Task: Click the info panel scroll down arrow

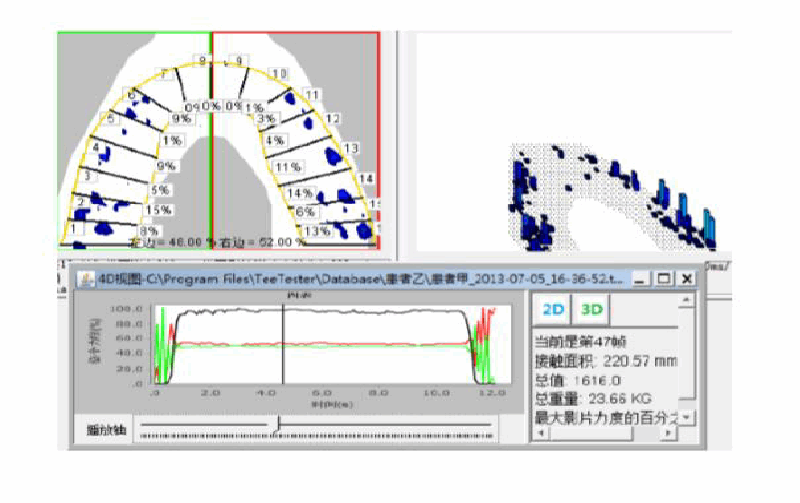Action: (x=687, y=416)
